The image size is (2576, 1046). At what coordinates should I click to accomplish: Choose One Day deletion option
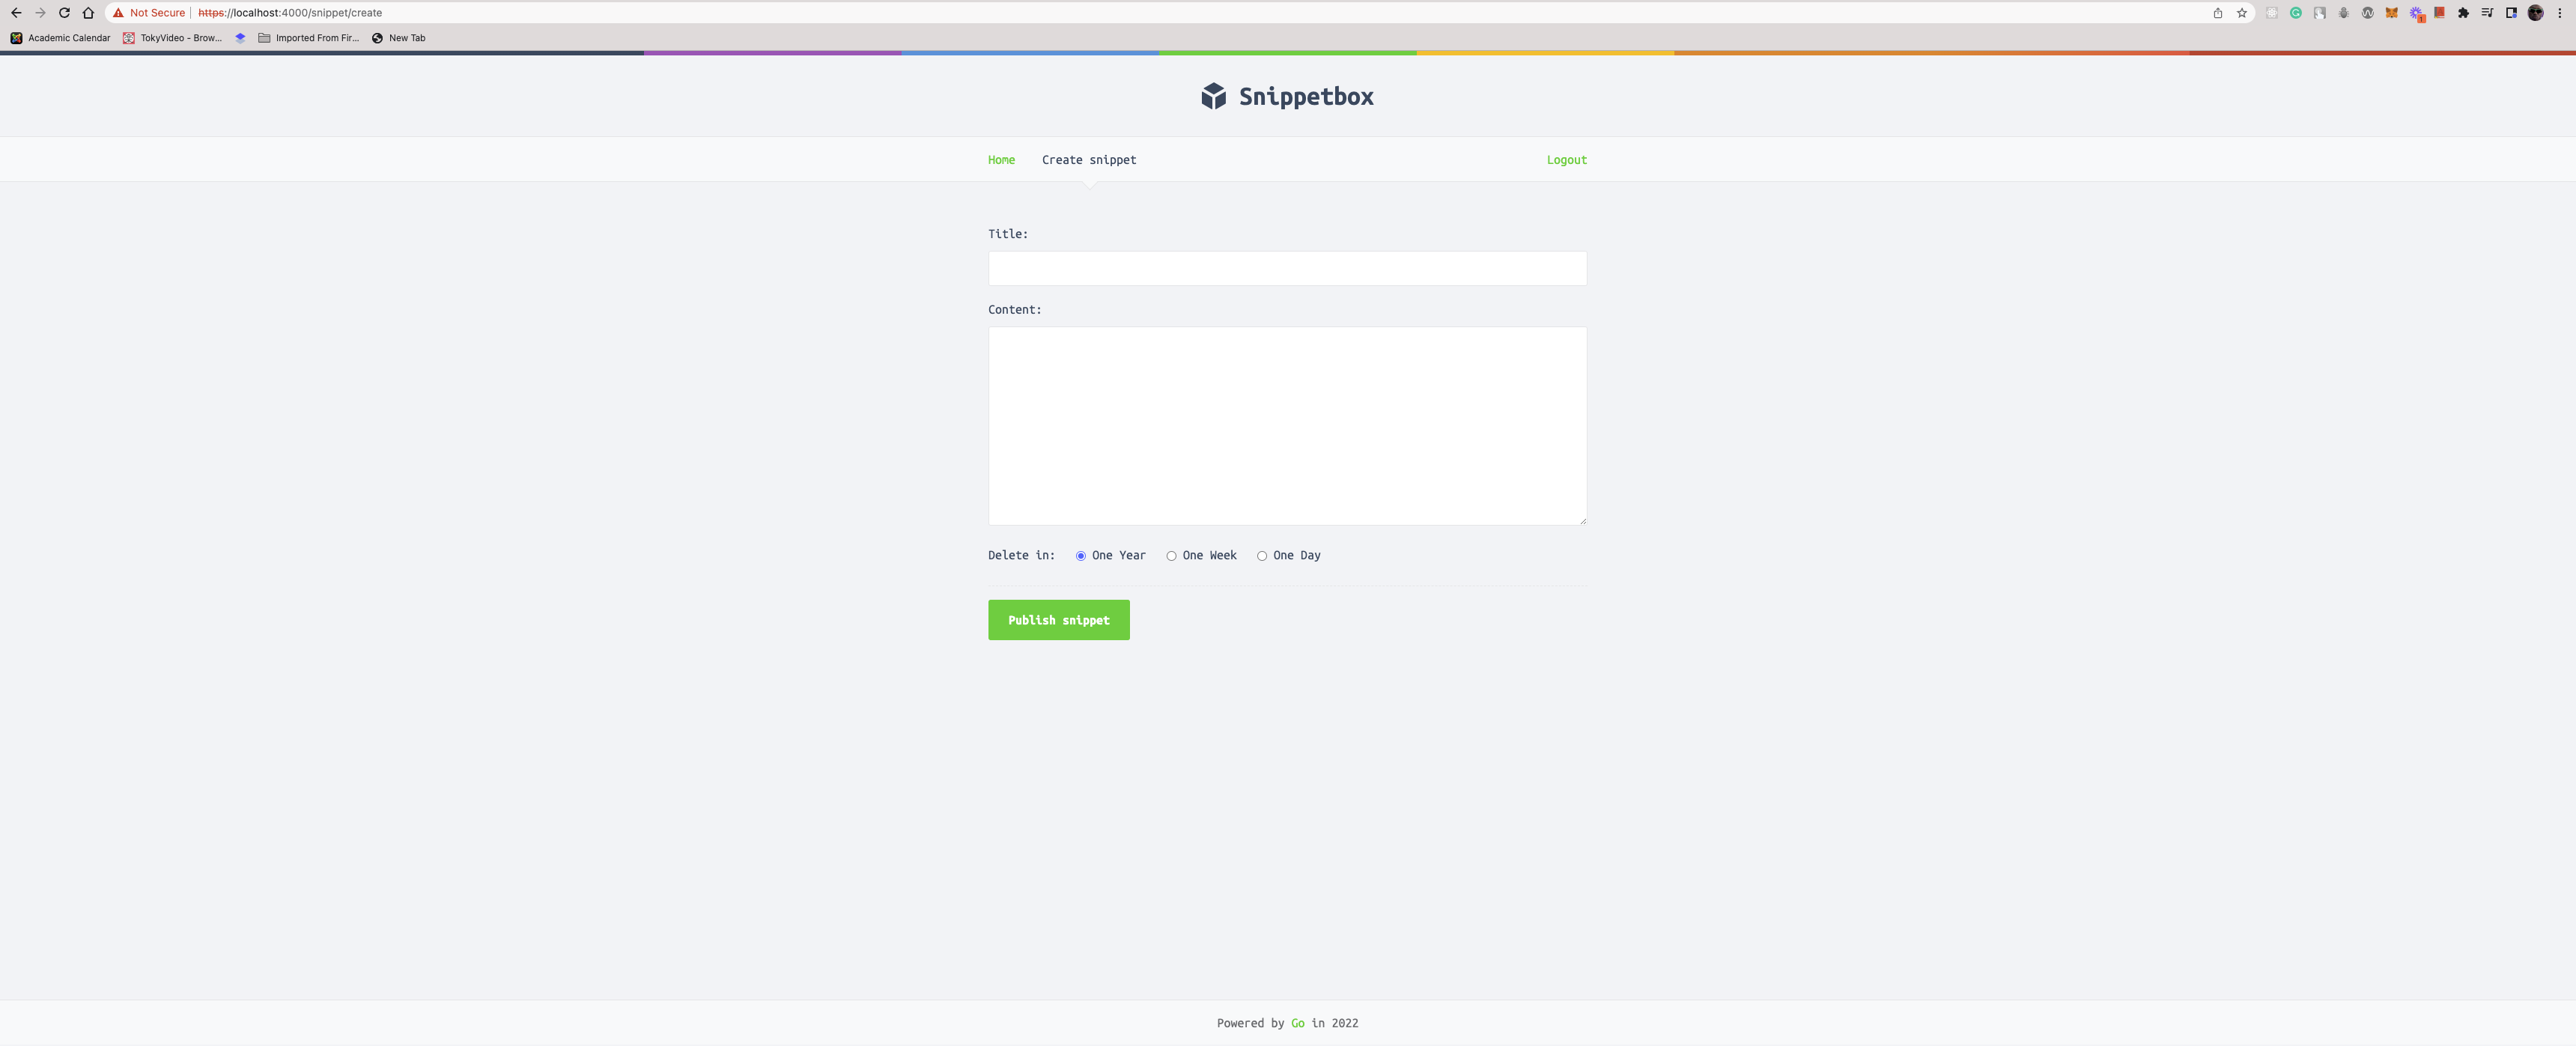(1262, 556)
